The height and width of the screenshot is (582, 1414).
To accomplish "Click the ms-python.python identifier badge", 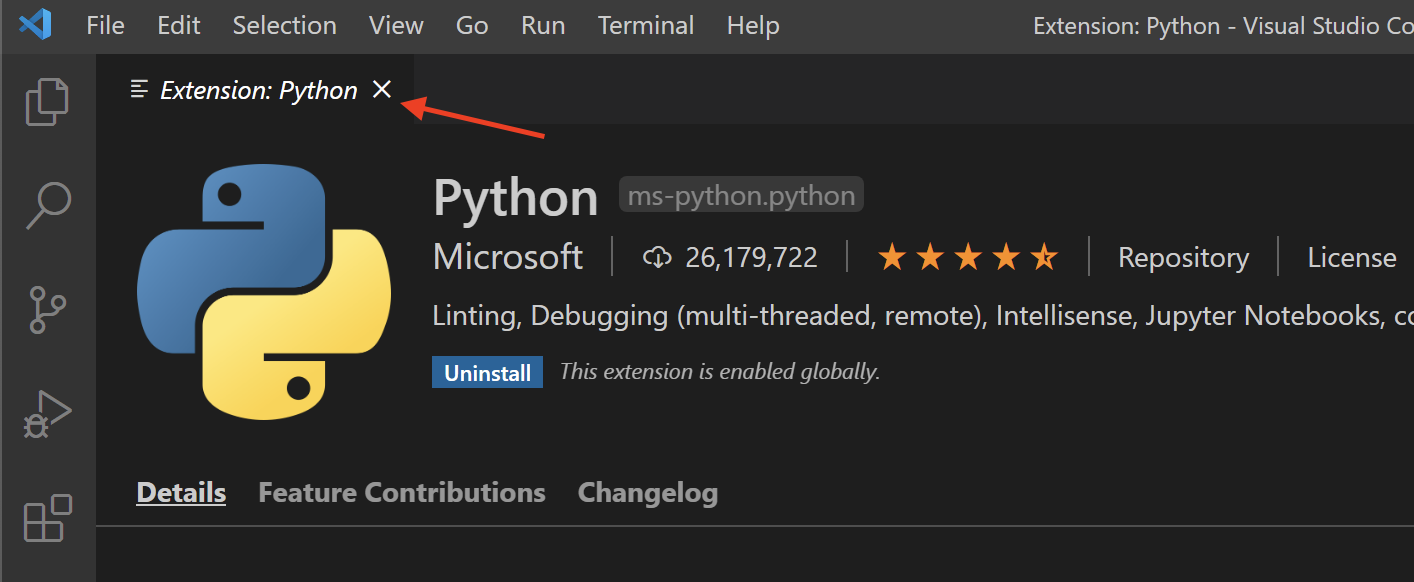I will tap(740, 194).
